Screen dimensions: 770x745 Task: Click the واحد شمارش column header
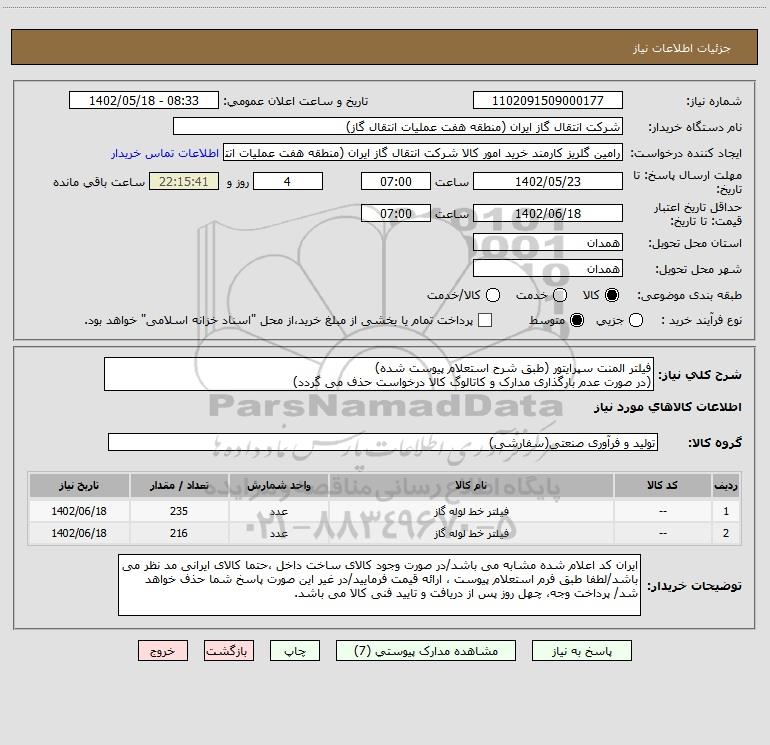pyautogui.click(x=278, y=485)
